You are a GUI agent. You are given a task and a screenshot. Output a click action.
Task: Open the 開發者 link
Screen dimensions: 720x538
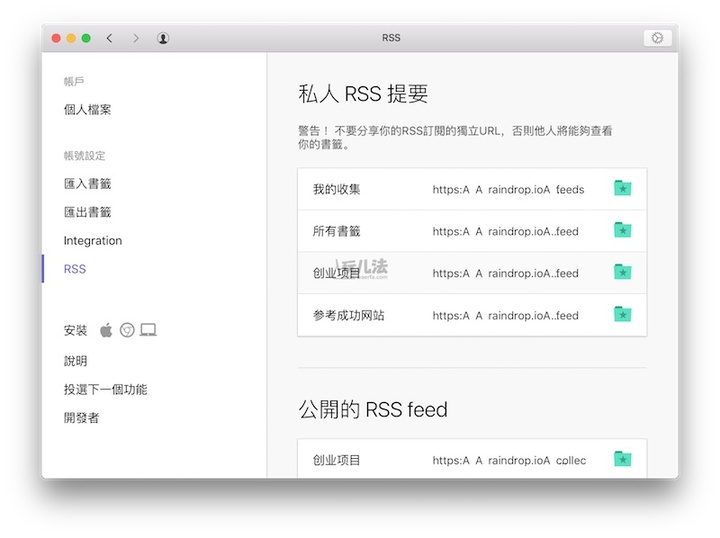82,418
